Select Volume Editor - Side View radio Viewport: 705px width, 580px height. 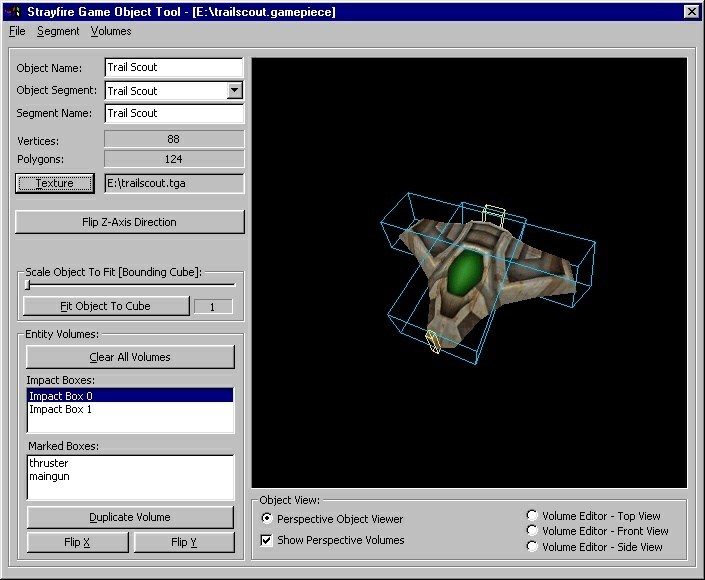(x=532, y=546)
